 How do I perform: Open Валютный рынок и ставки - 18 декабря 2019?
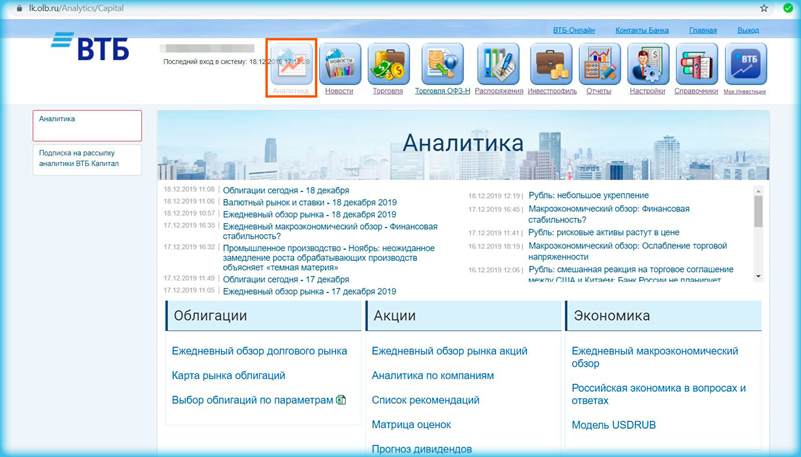coord(310,202)
